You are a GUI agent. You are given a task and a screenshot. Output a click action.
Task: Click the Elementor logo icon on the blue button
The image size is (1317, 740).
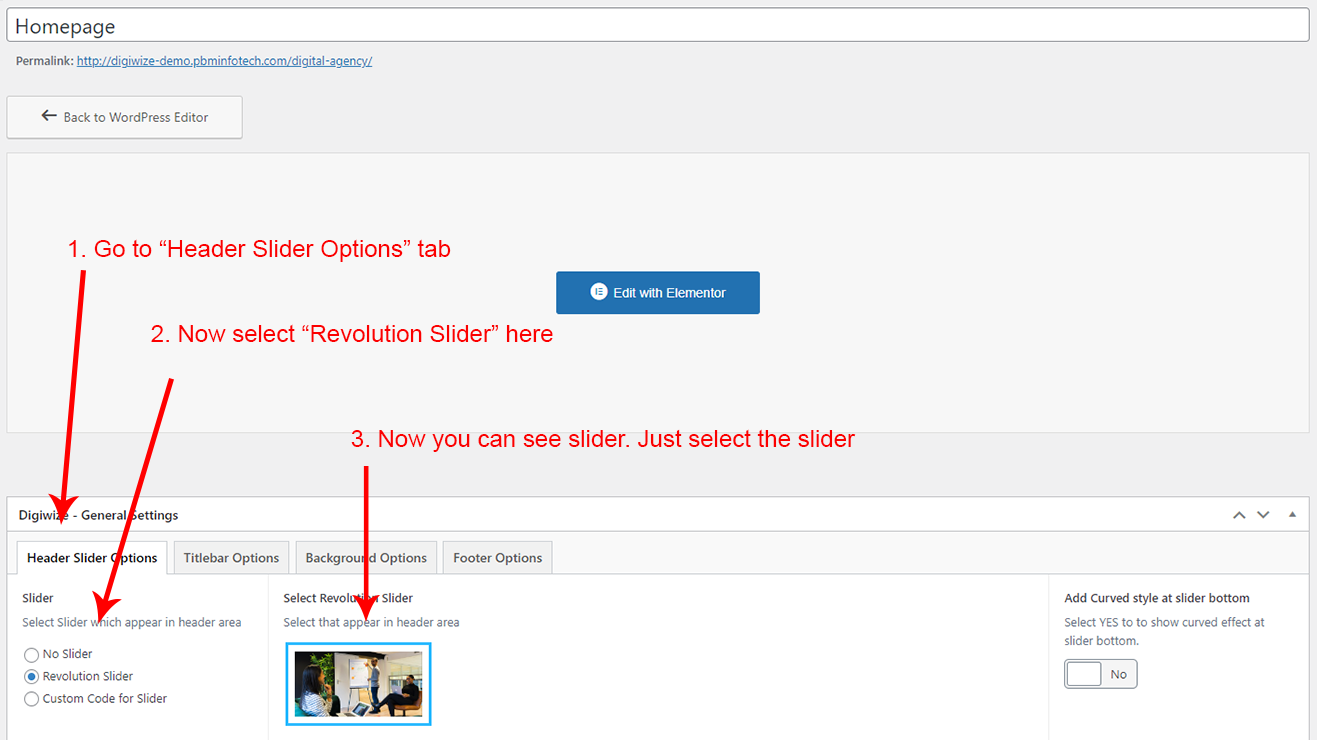pos(599,292)
